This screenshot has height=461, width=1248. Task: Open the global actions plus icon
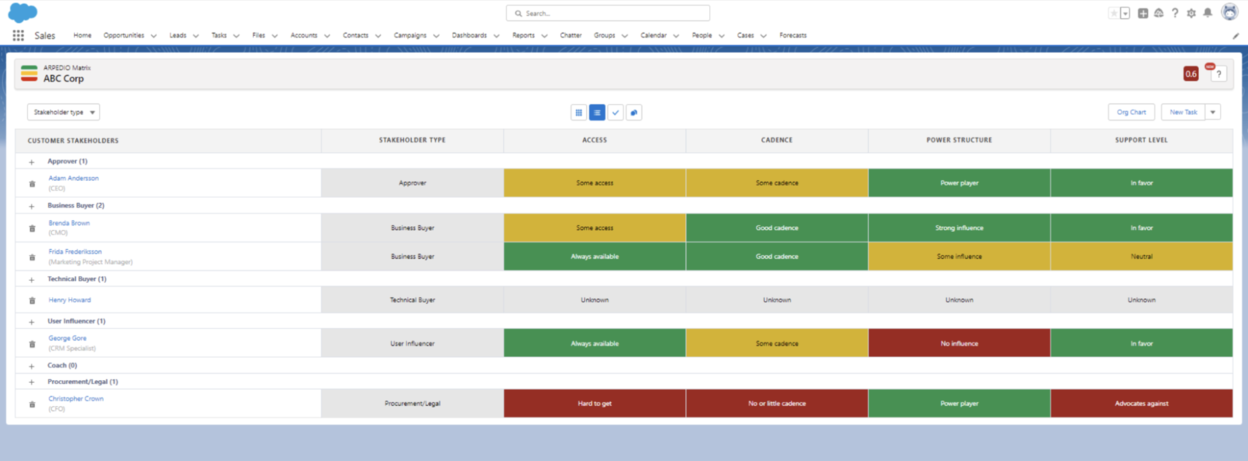(x=1143, y=13)
